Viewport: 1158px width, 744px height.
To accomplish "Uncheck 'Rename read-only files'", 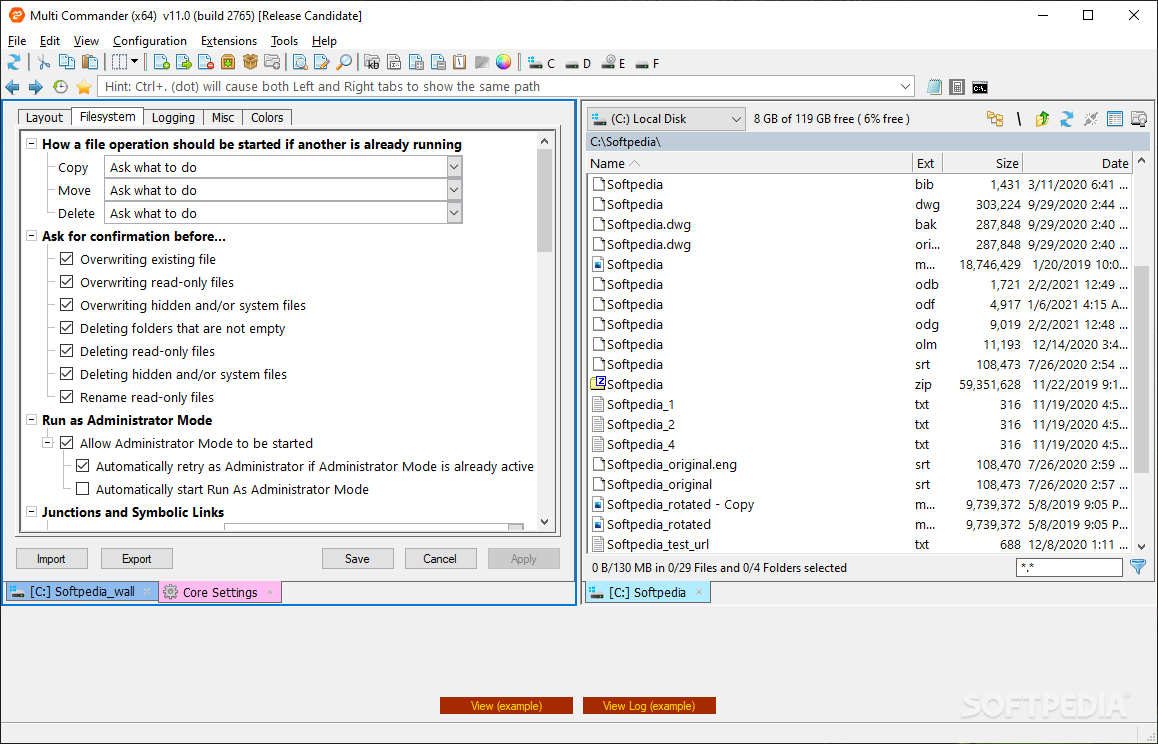I will pos(66,397).
